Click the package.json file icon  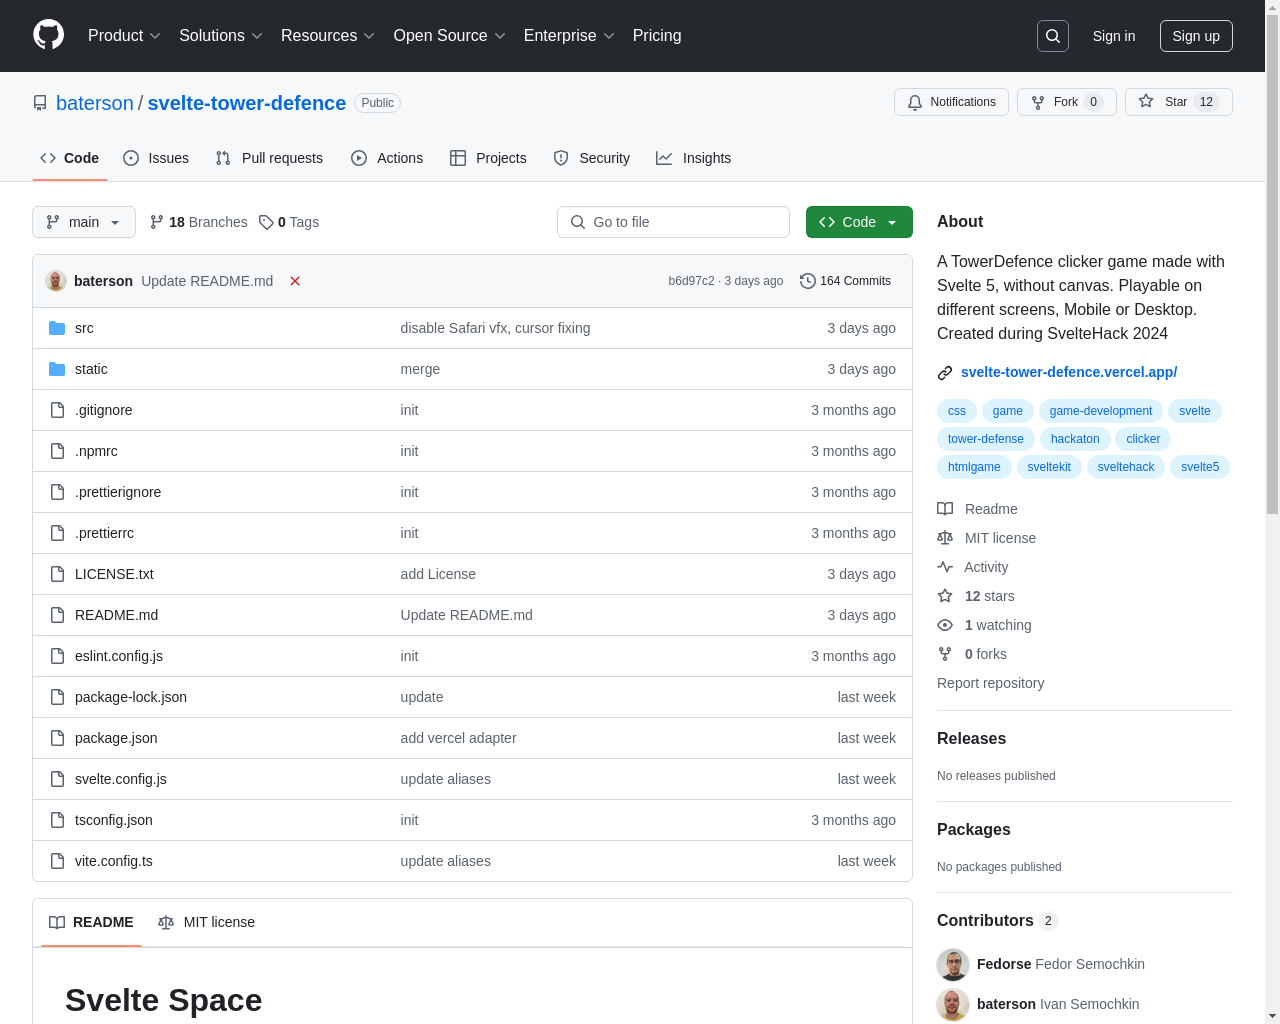pyautogui.click(x=57, y=738)
